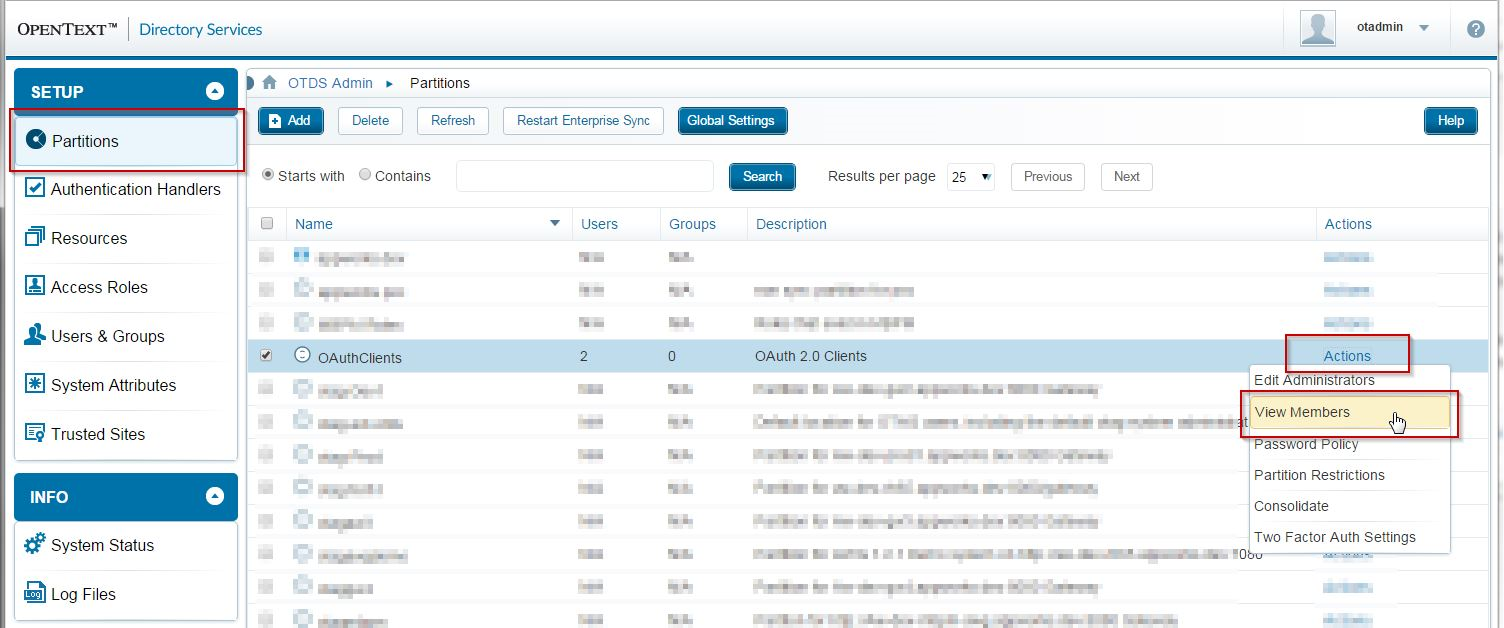The image size is (1504, 628).
Task: Go to the Previous results page
Action: (x=1048, y=177)
